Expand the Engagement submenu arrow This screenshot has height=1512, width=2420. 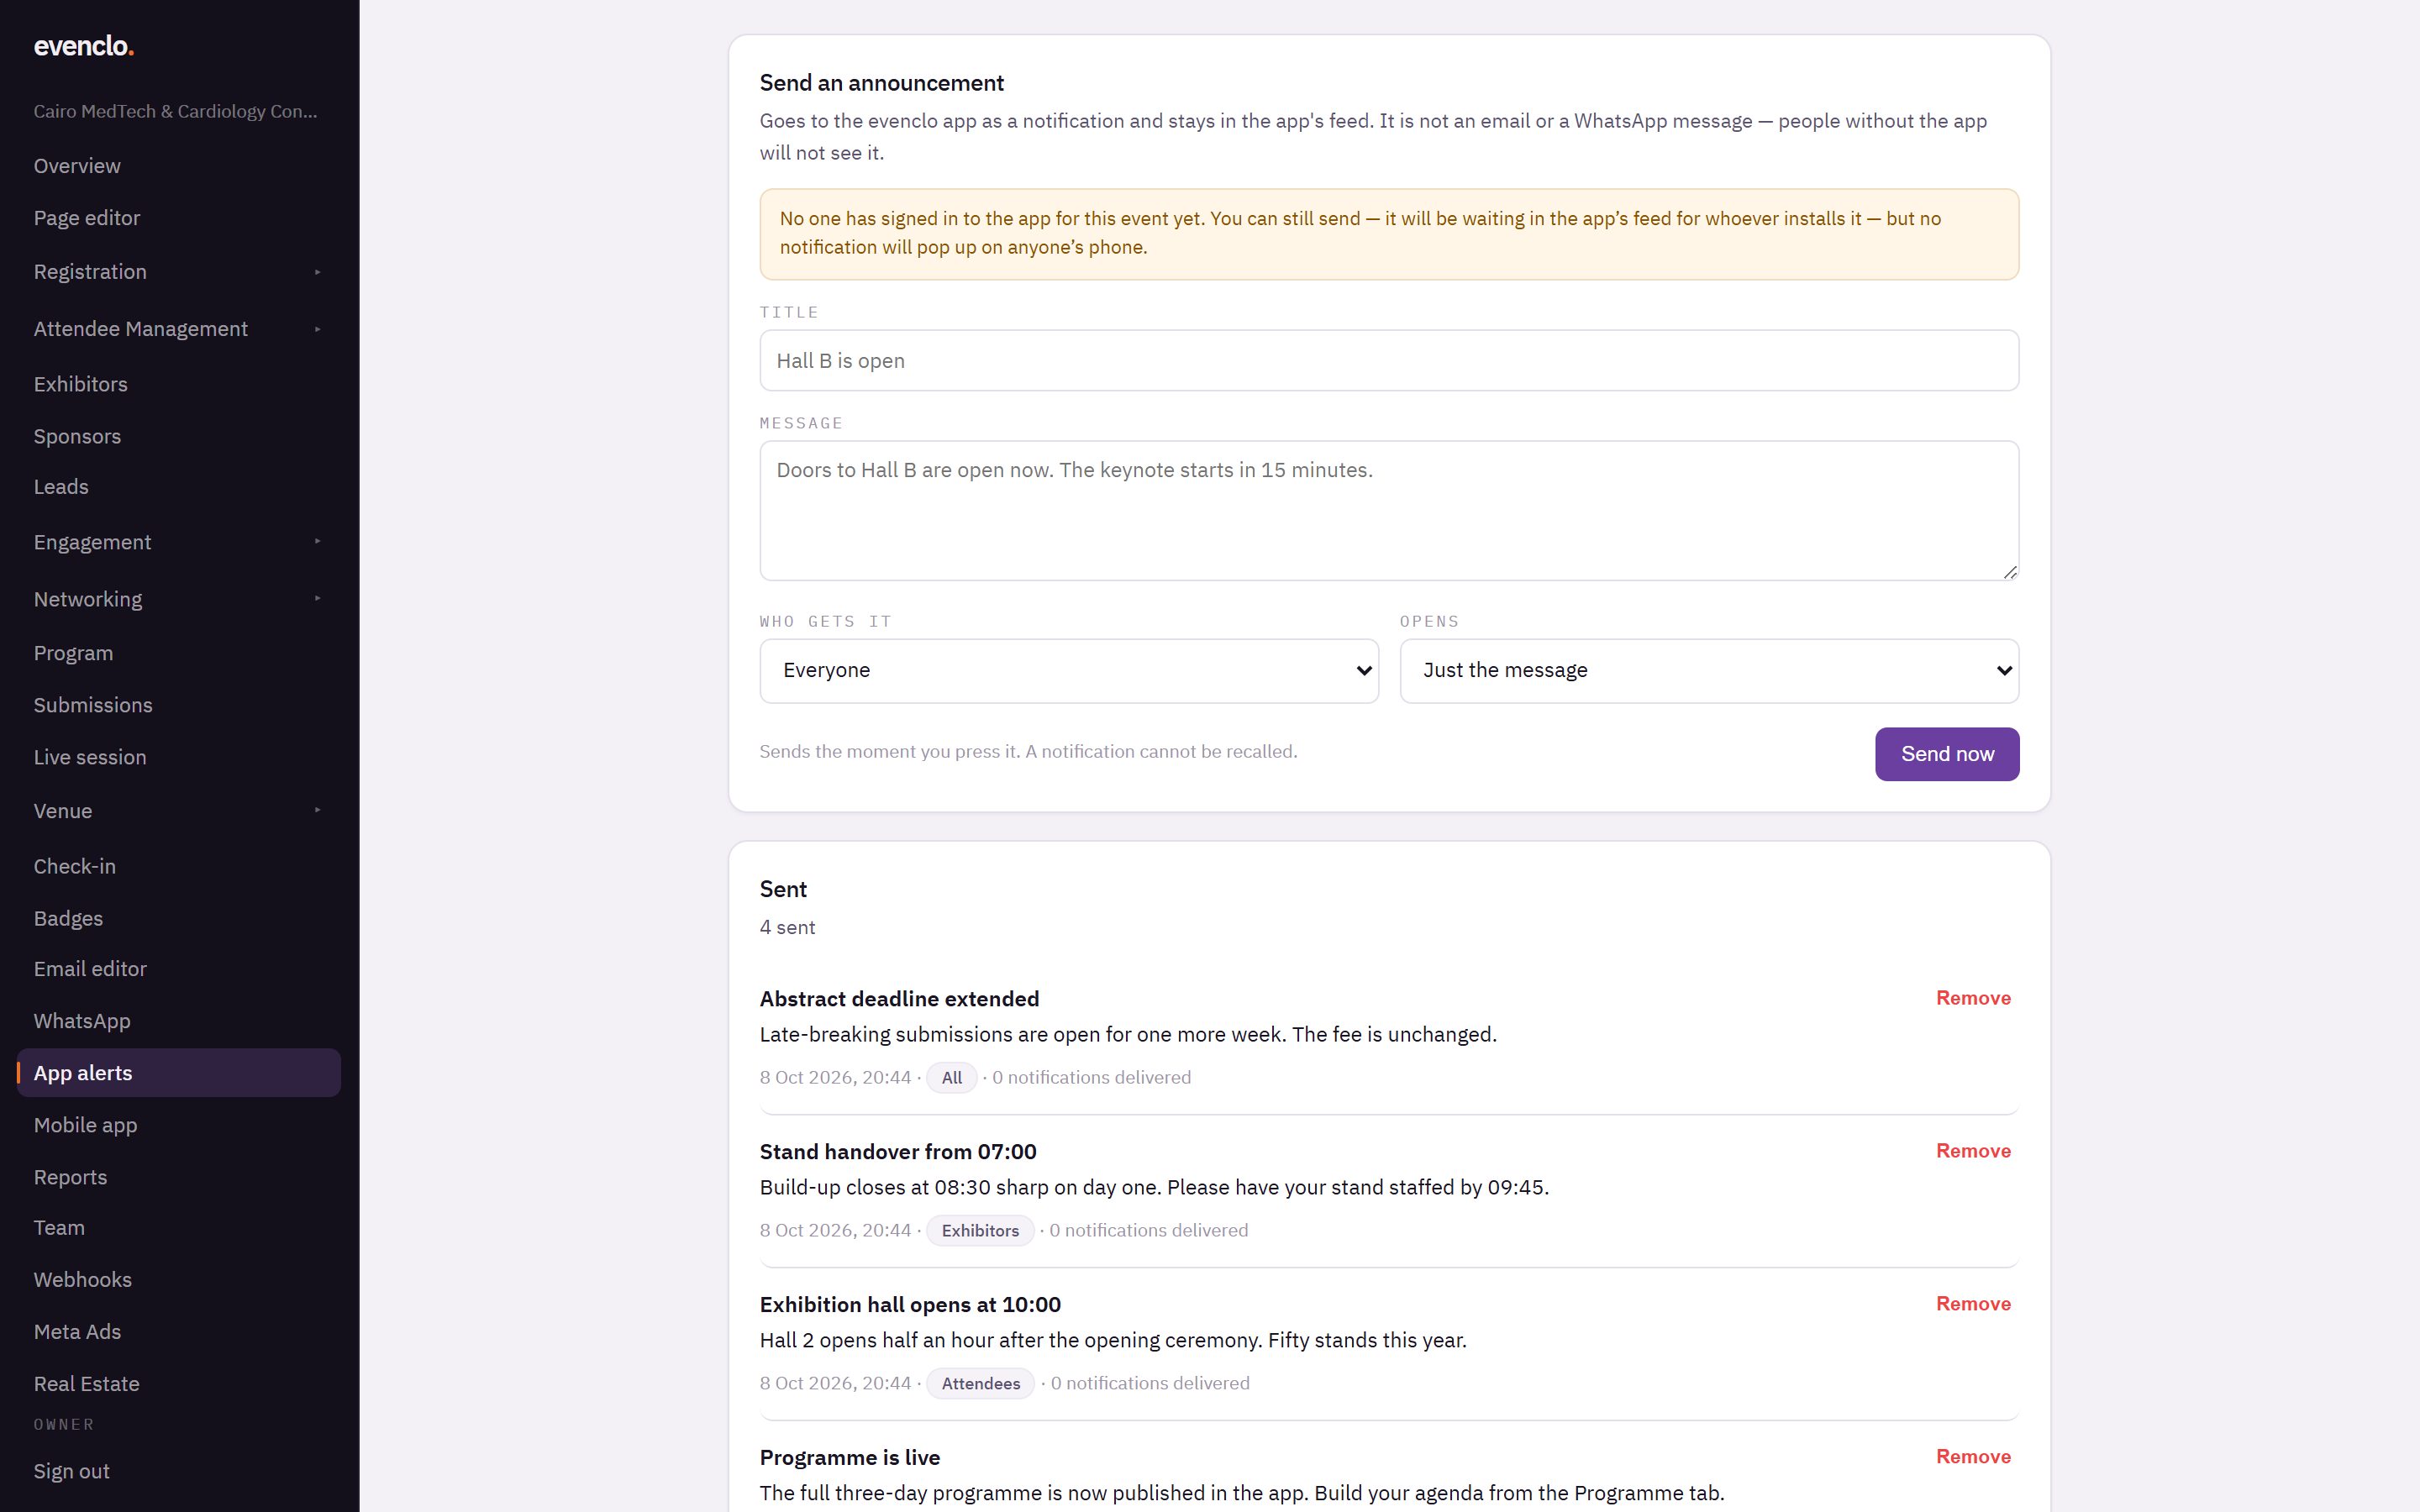point(317,542)
